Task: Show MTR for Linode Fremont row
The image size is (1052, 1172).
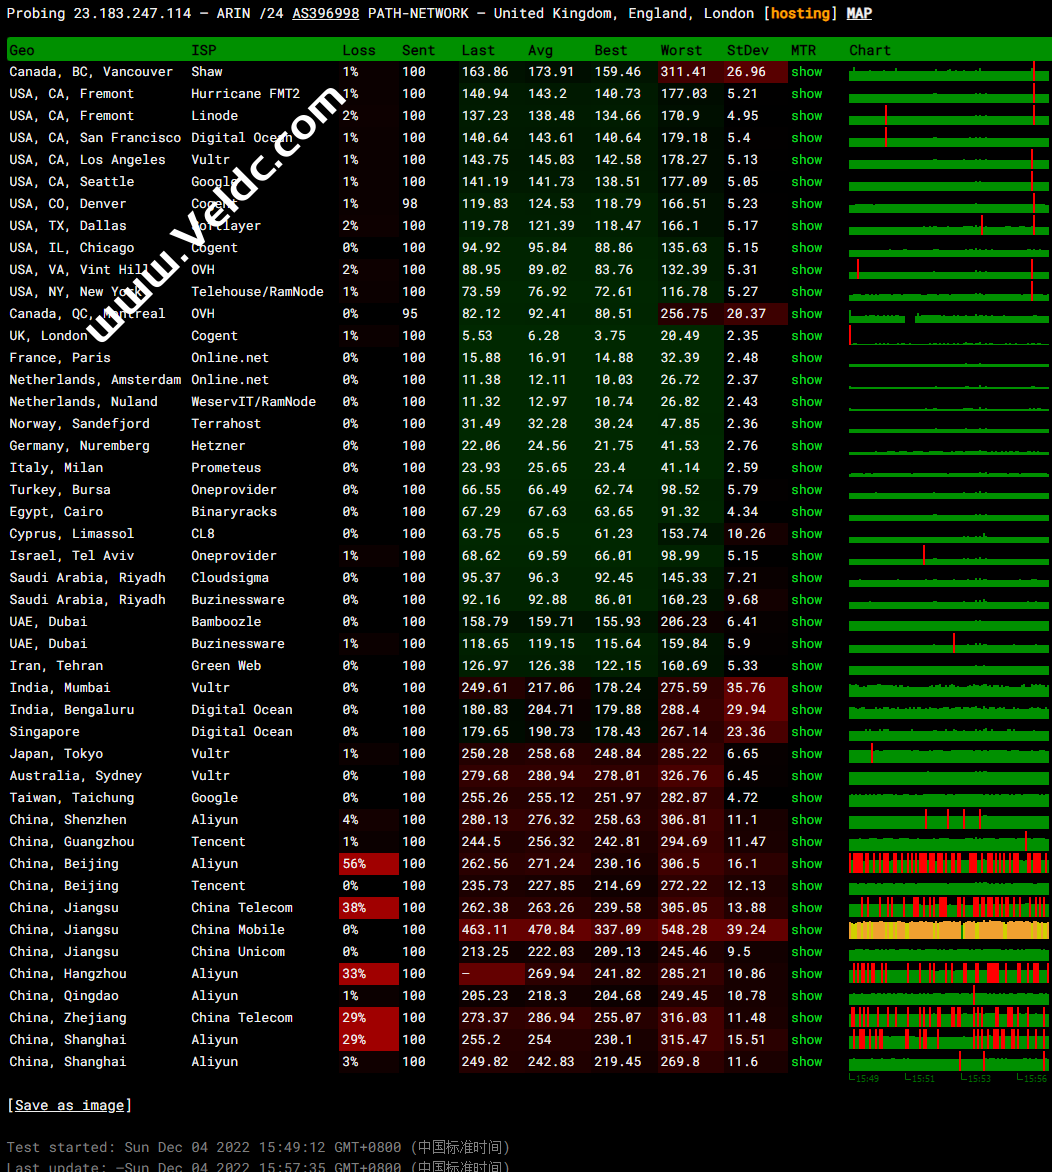Action: click(x=807, y=116)
